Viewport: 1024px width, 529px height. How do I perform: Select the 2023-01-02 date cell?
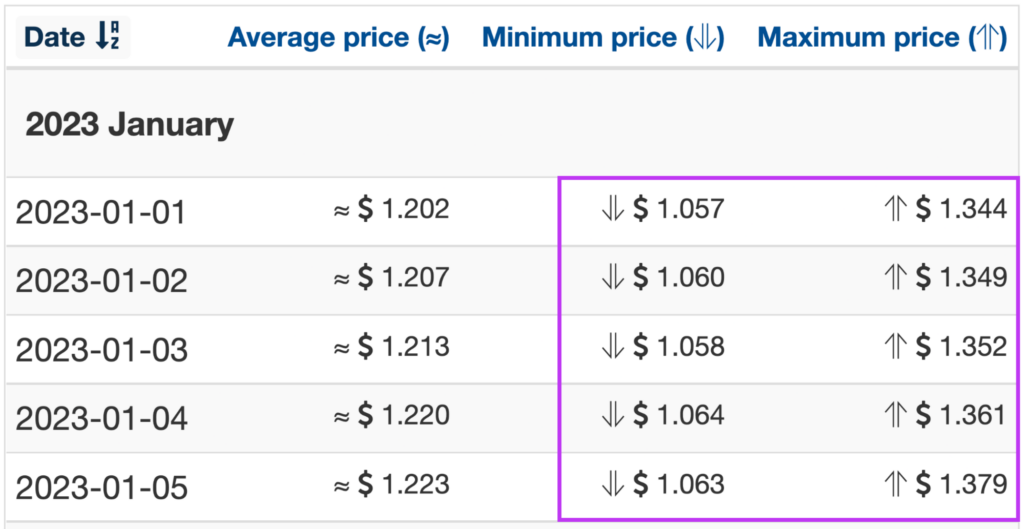tap(101, 281)
